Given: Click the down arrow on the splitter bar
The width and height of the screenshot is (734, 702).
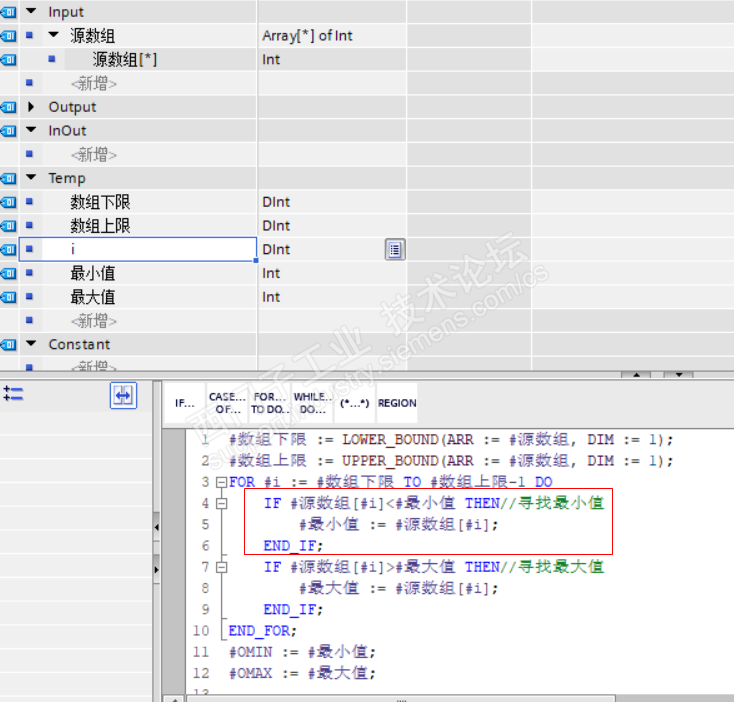Looking at the screenshot, I should (x=679, y=374).
